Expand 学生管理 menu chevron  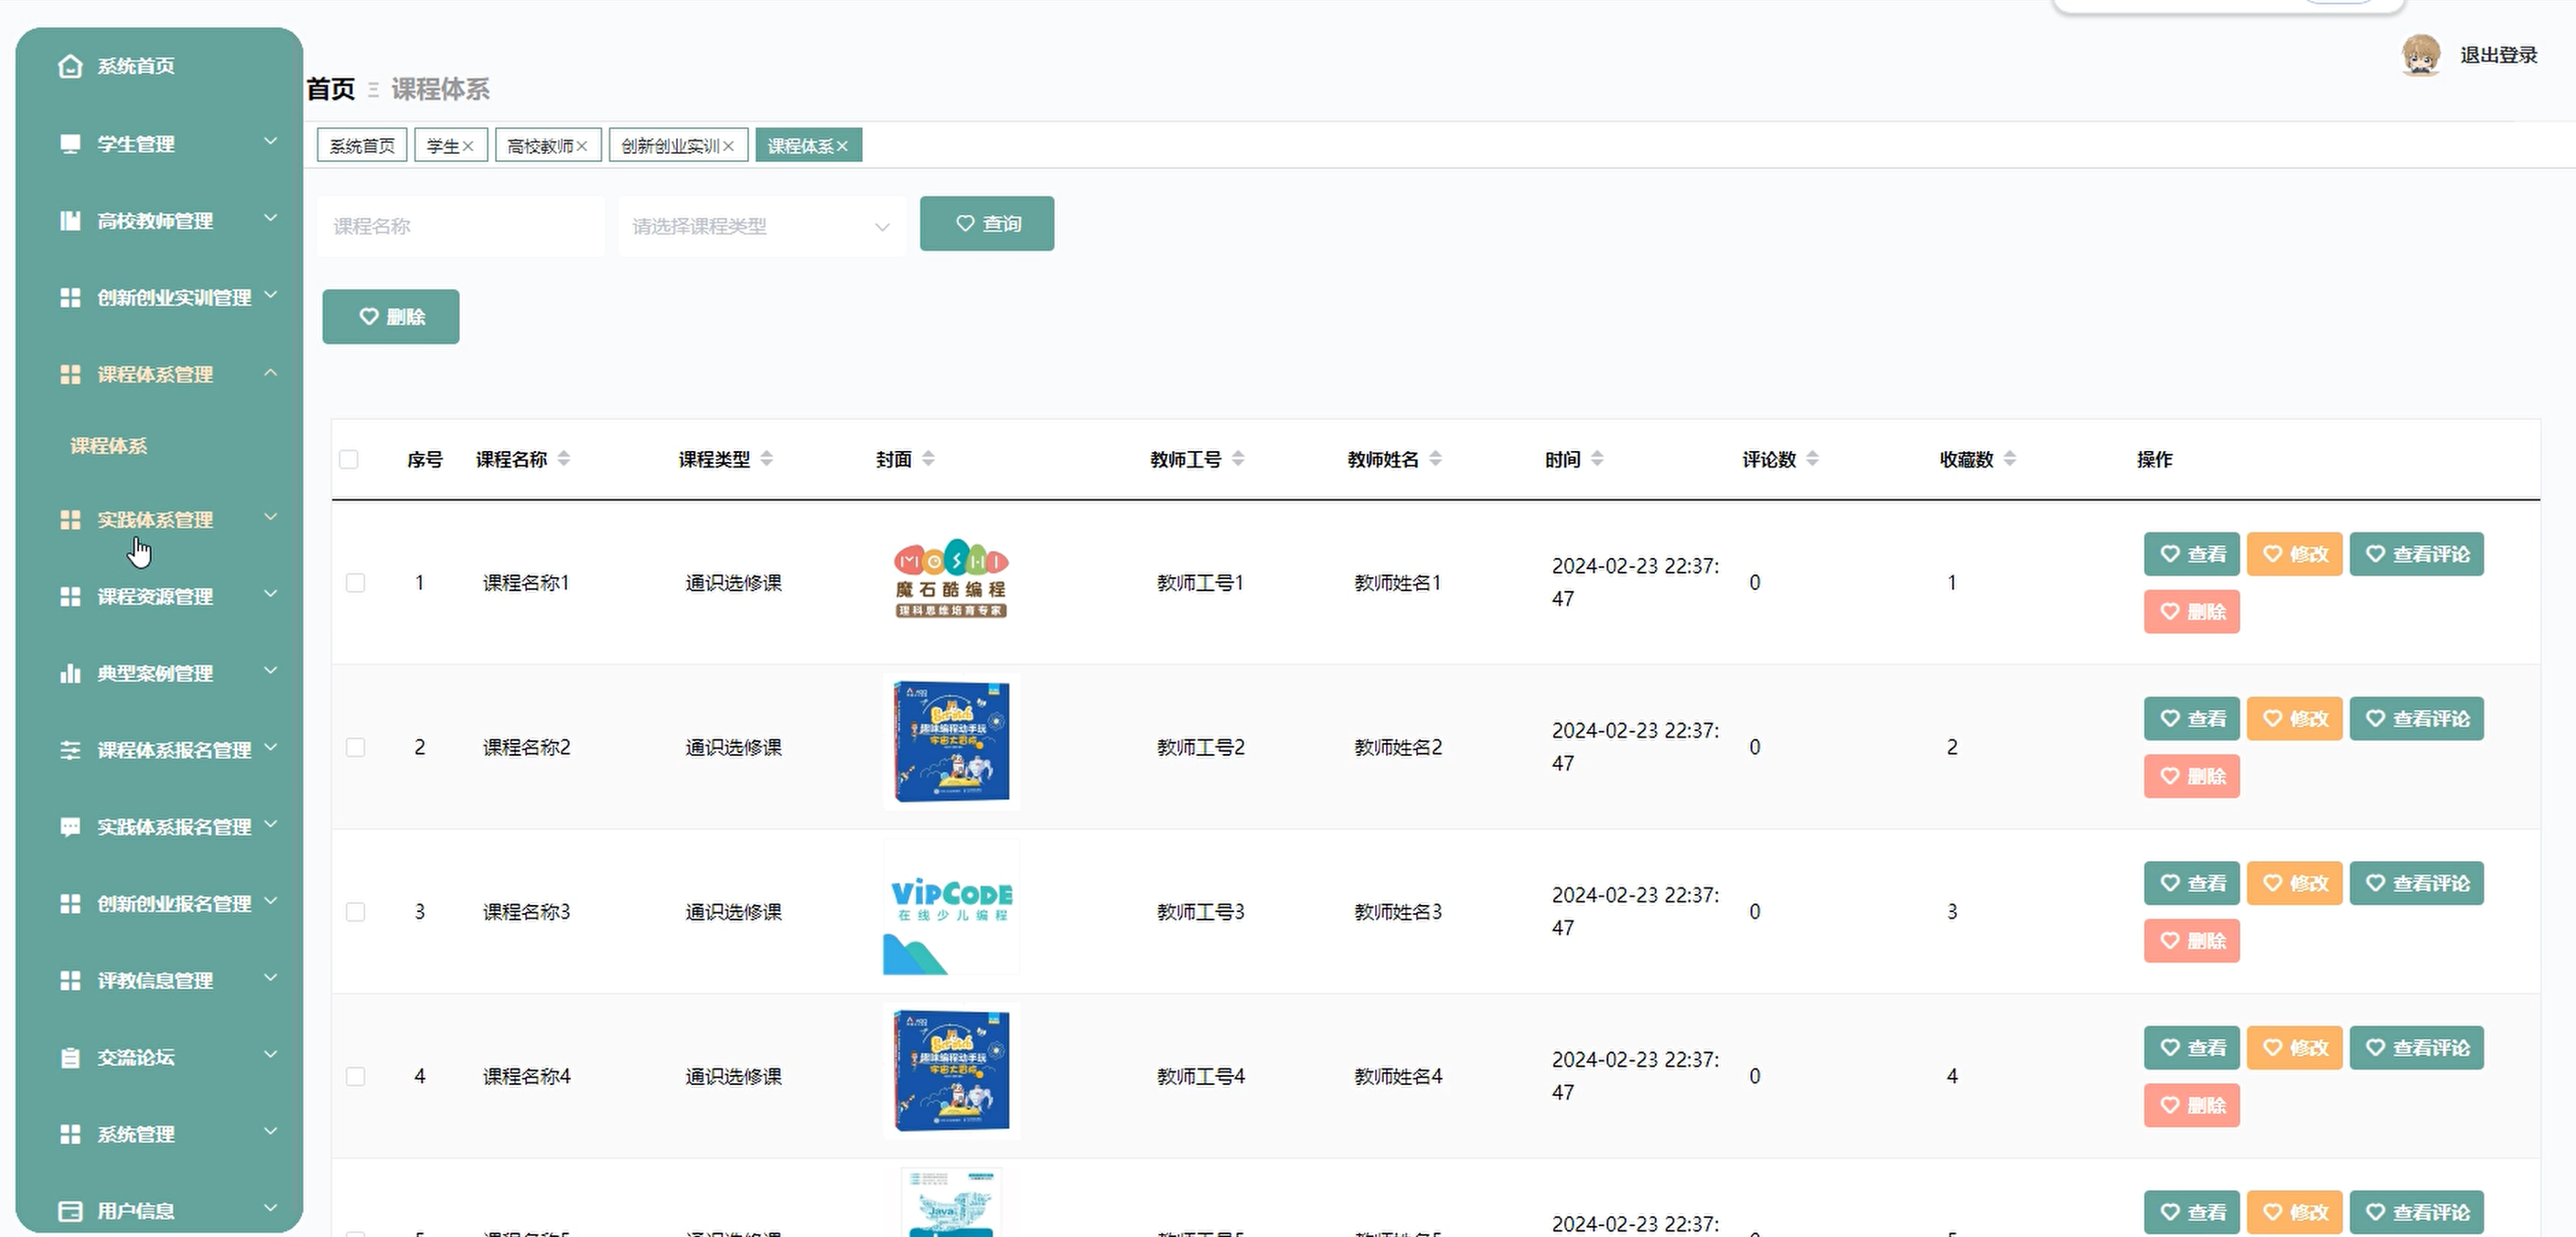pyautogui.click(x=271, y=142)
